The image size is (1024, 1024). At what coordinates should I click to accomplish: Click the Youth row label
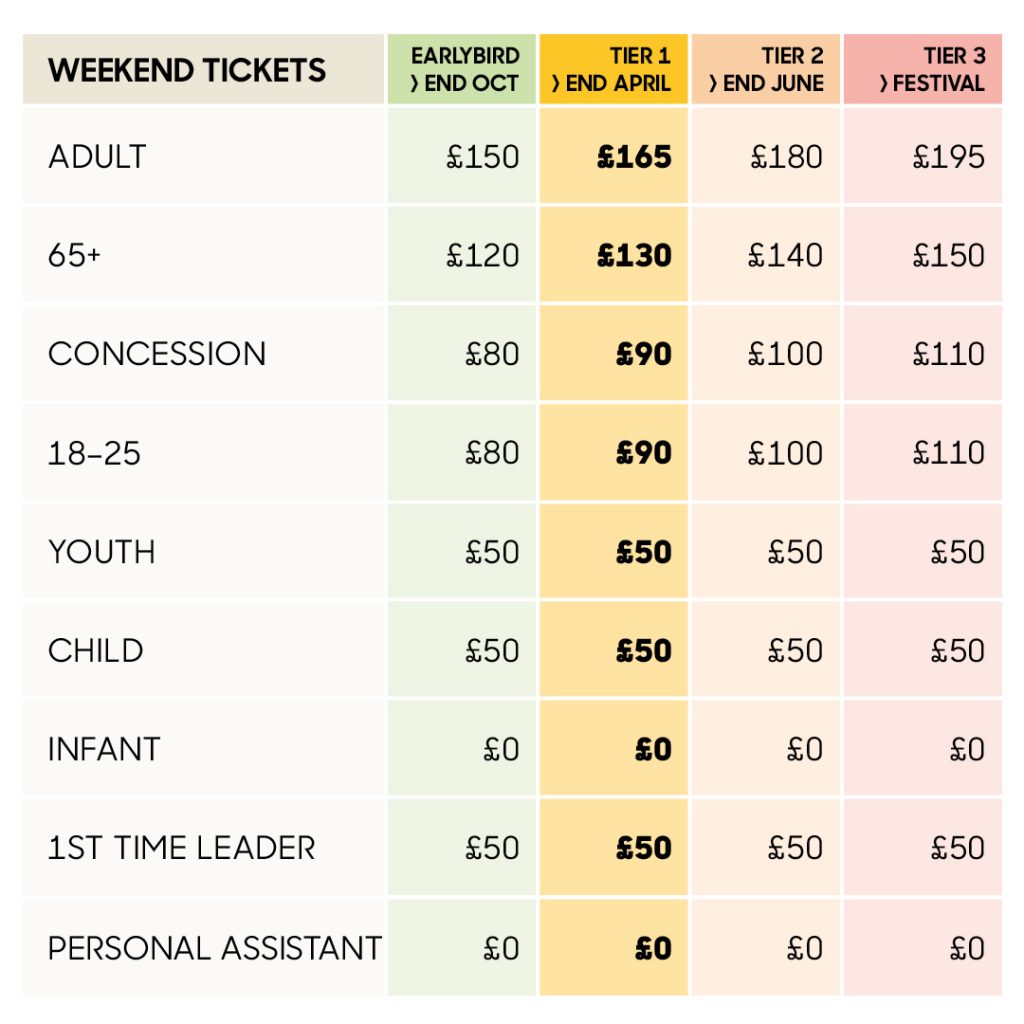[101, 552]
